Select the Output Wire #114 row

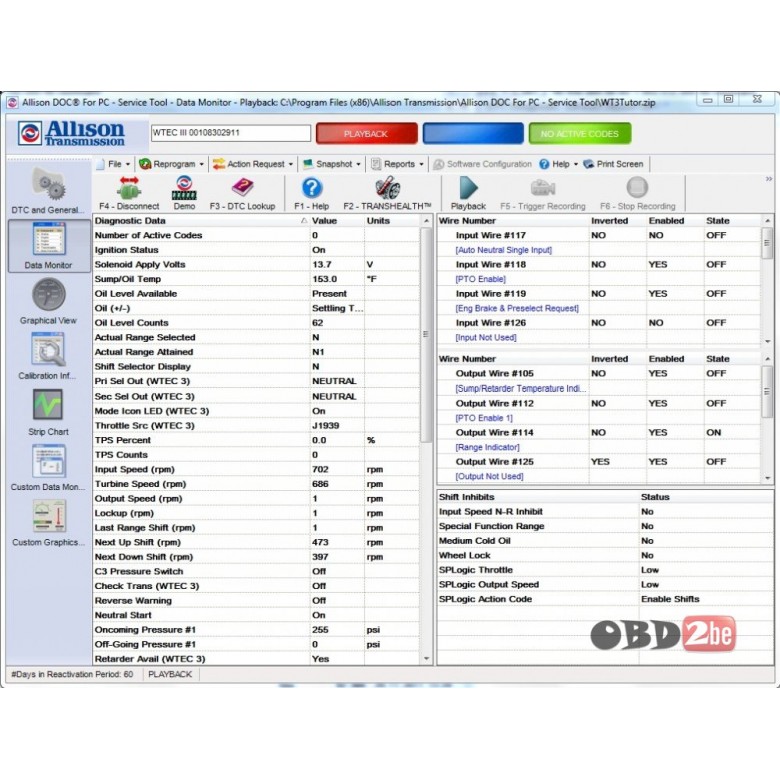click(599, 433)
